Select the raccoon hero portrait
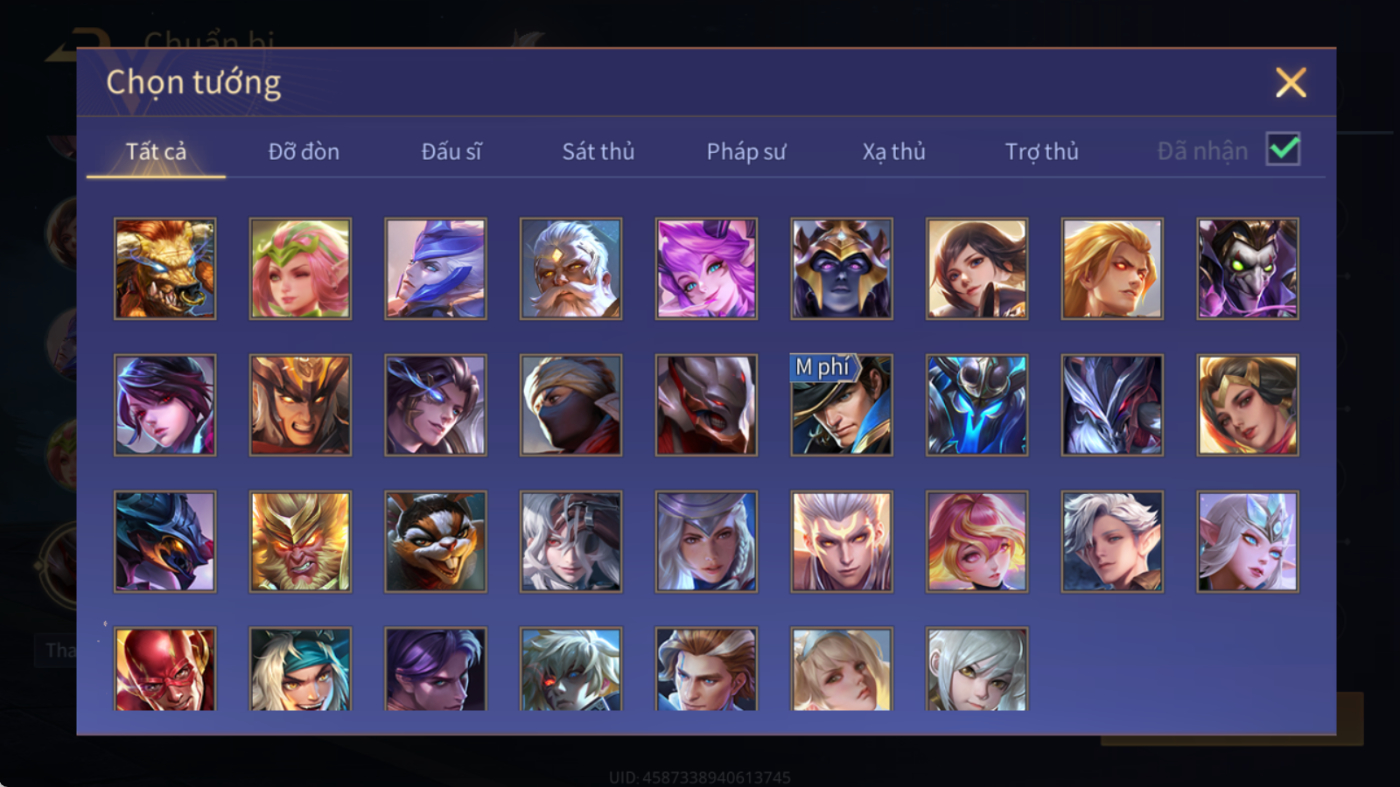The height and width of the screenshot is (787, 1400). [x=436, y=541]
